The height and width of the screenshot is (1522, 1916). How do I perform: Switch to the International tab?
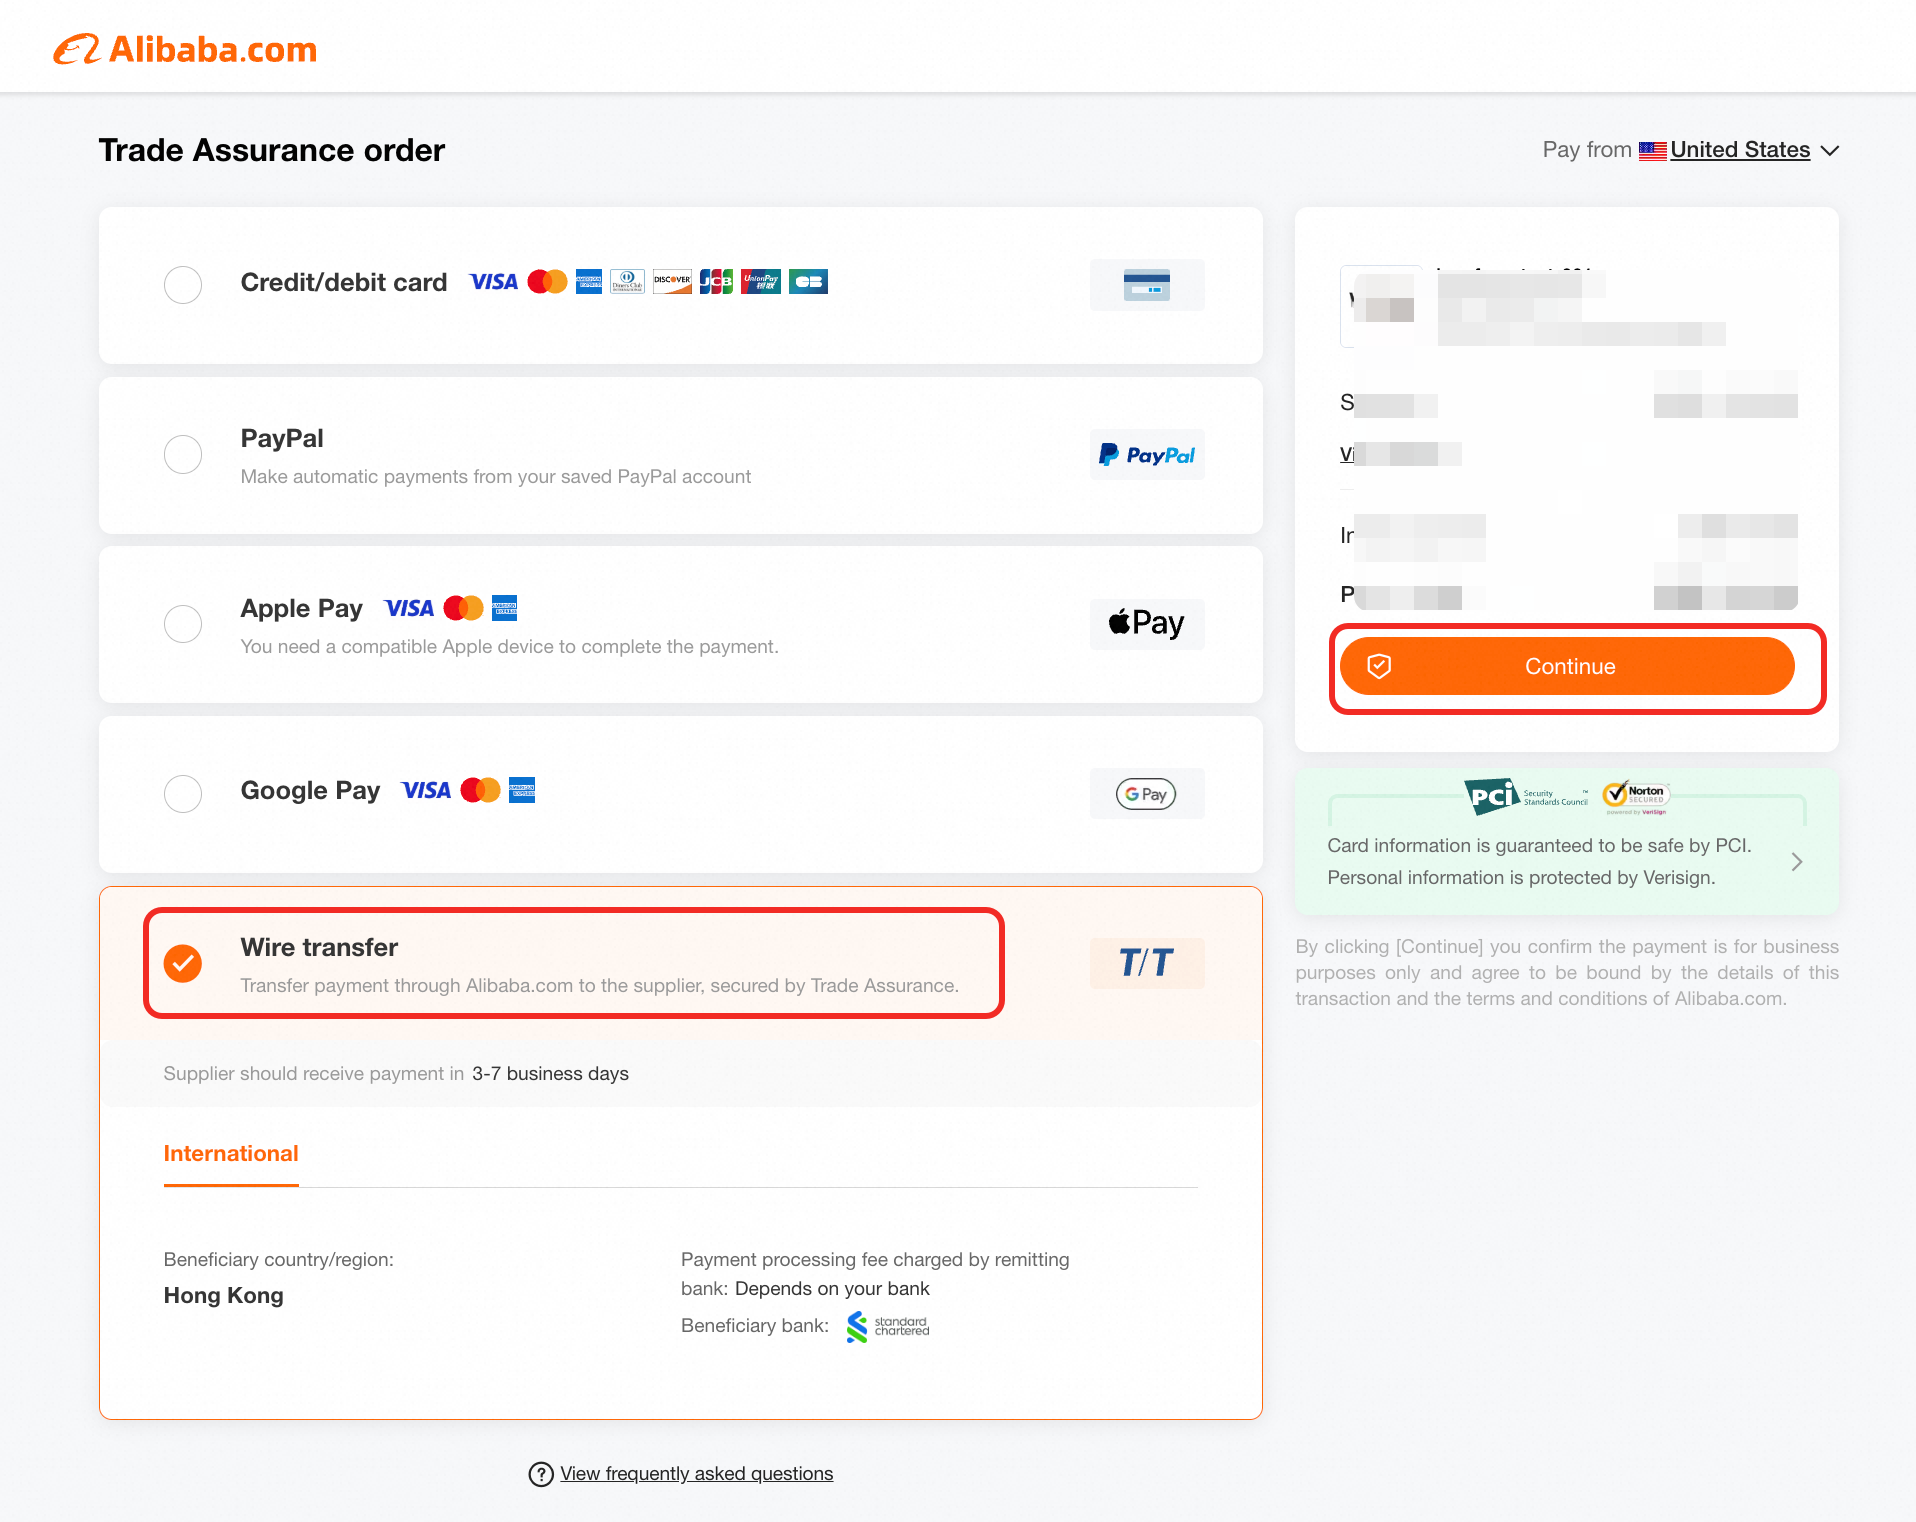[x=231, y=1154]
